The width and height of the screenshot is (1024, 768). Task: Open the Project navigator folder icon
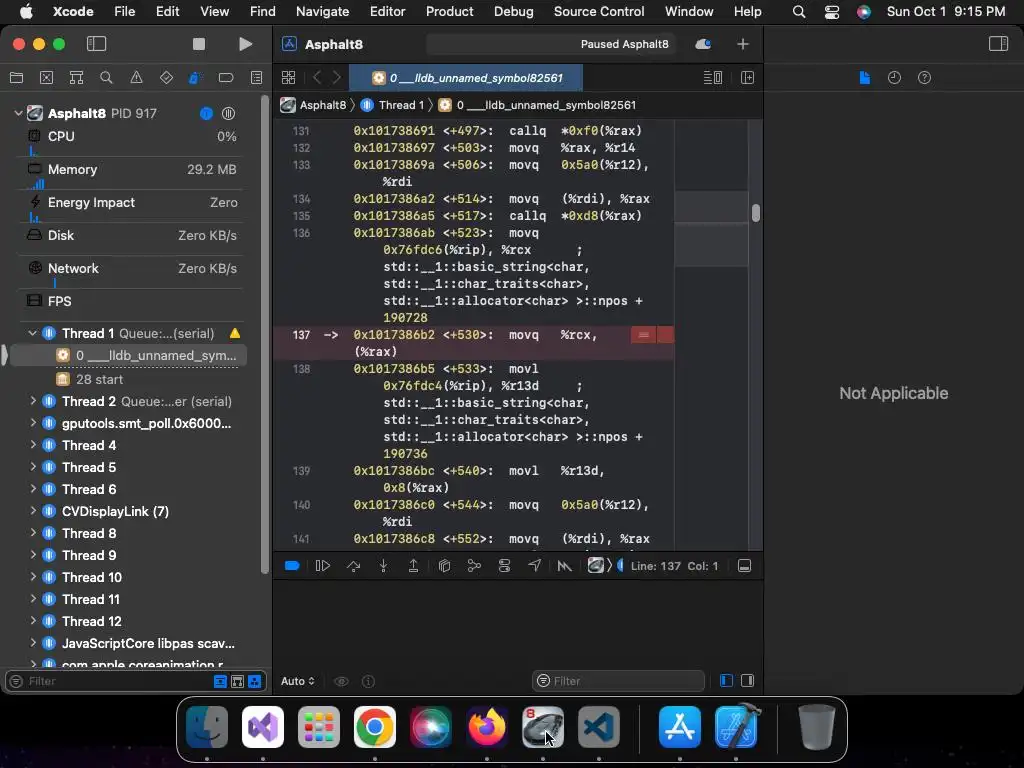tap(16, 78)
